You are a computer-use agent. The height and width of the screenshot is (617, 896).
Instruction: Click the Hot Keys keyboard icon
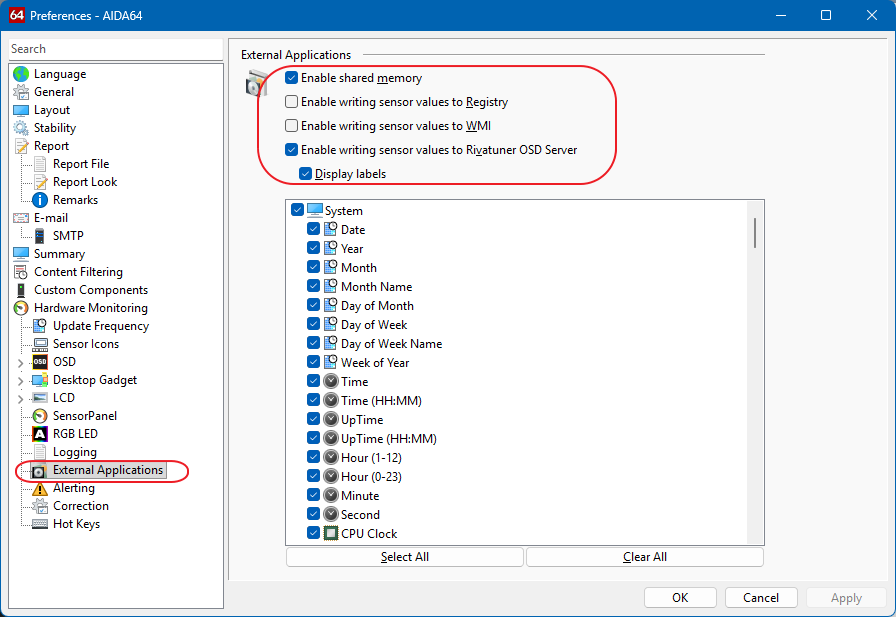tap(40, 524)
